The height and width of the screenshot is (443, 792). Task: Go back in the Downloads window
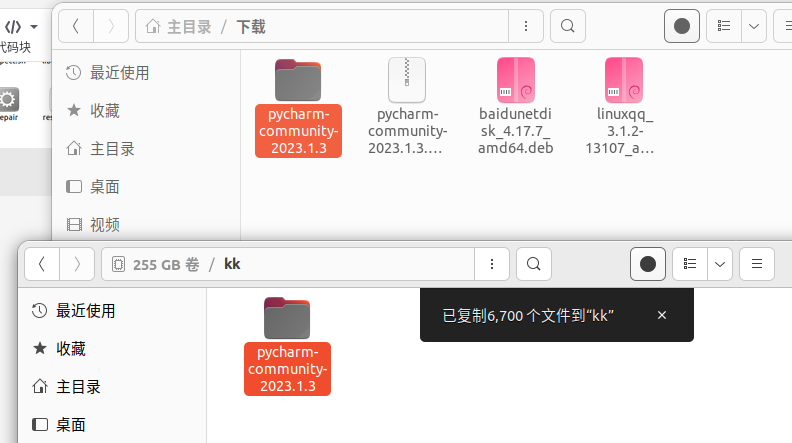click(76, 26)
